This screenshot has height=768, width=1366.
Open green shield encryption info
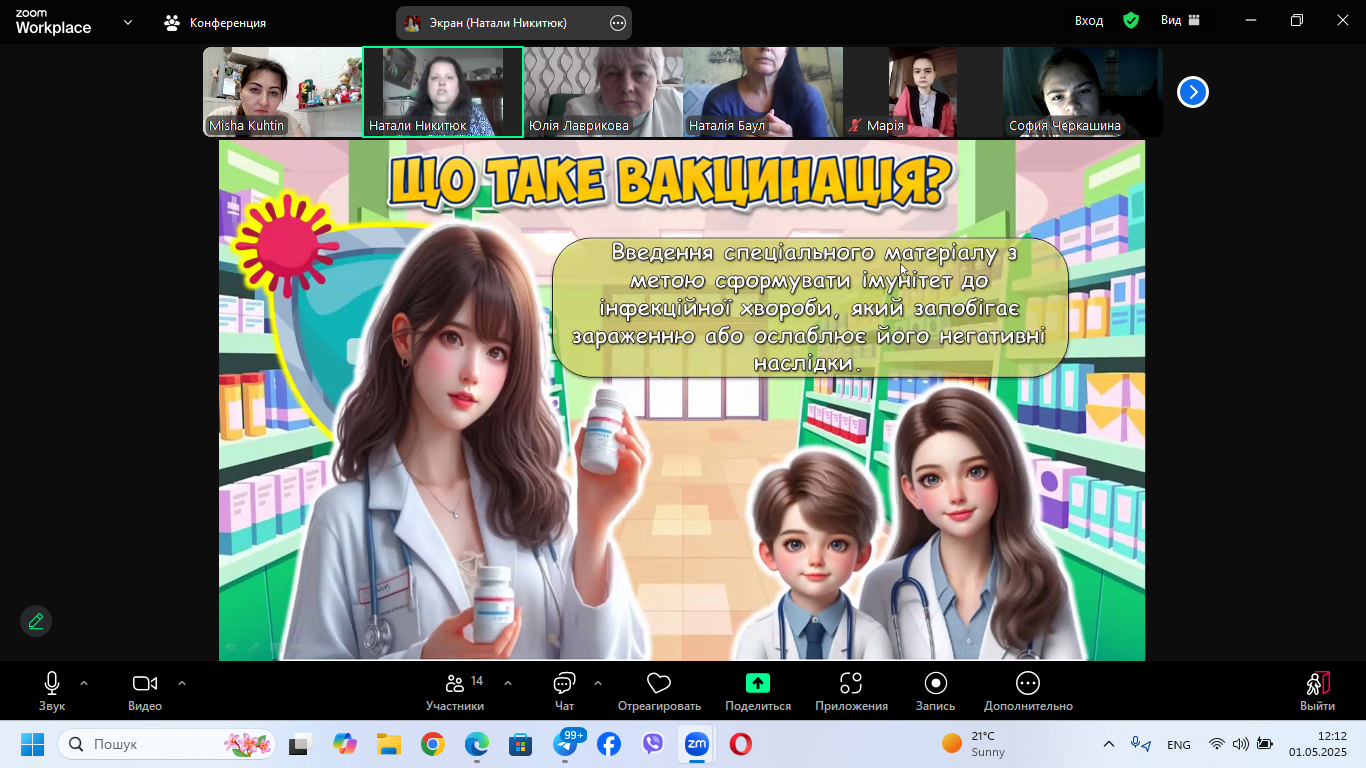click(1131, 21)
